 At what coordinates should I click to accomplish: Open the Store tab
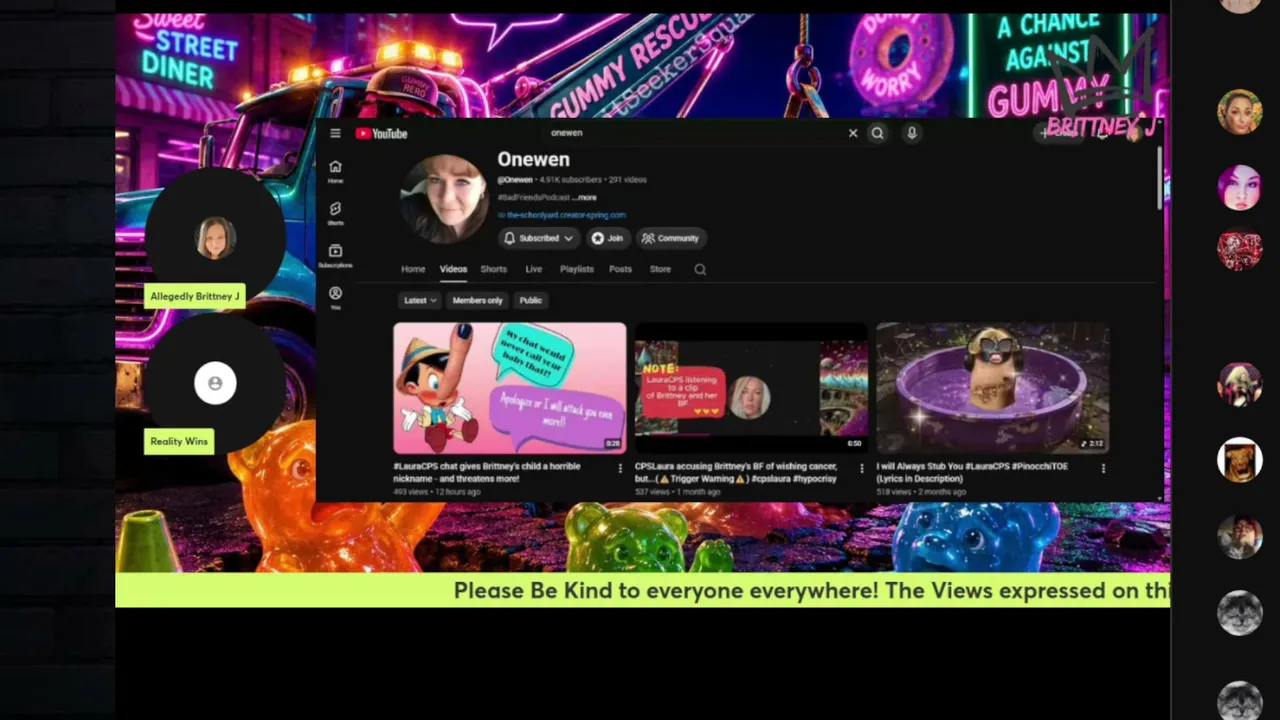660,269
